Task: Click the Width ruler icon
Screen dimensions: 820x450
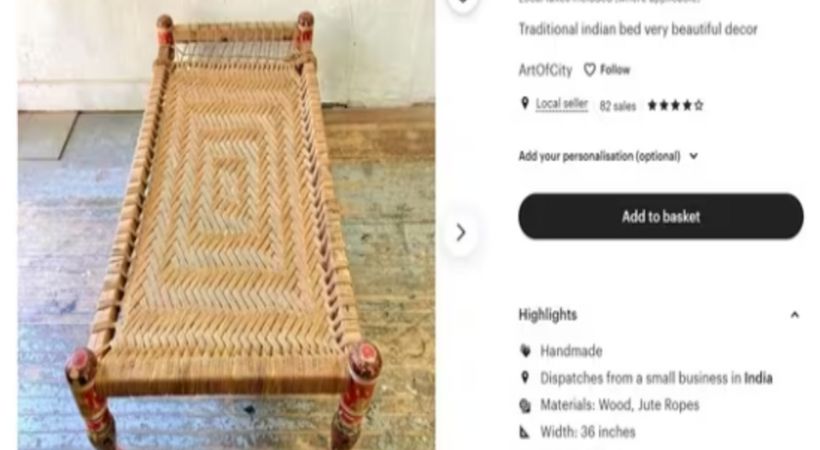Action: [525, 432]
